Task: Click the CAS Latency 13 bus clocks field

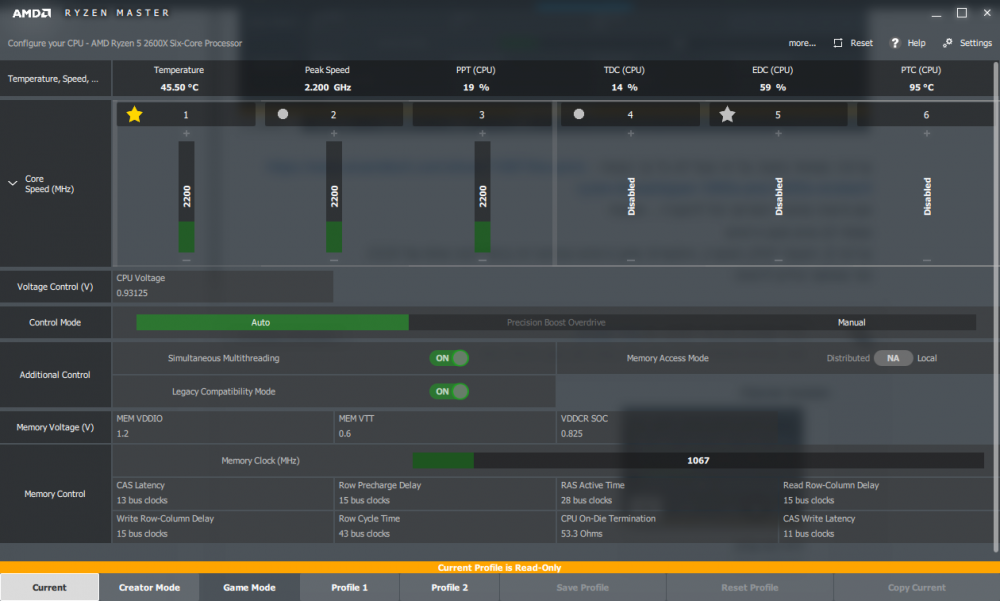Action: 223,493
